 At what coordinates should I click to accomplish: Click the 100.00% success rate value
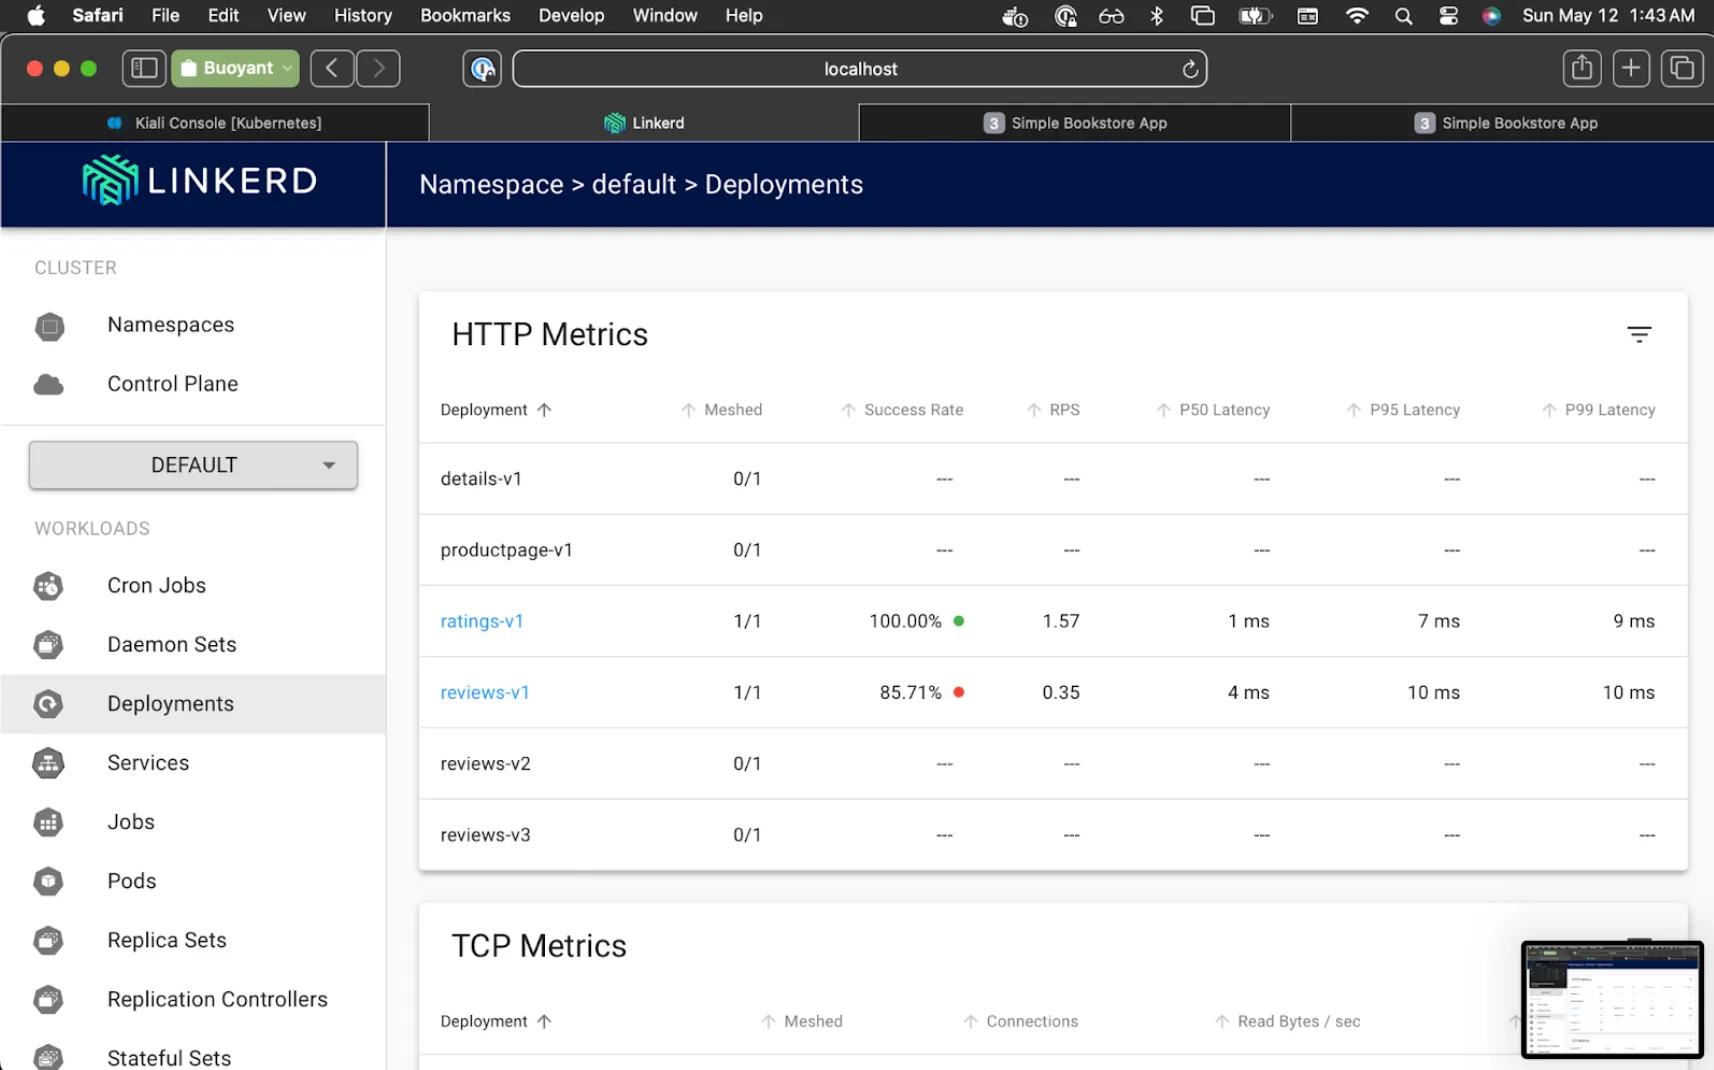tap(905, 621)
